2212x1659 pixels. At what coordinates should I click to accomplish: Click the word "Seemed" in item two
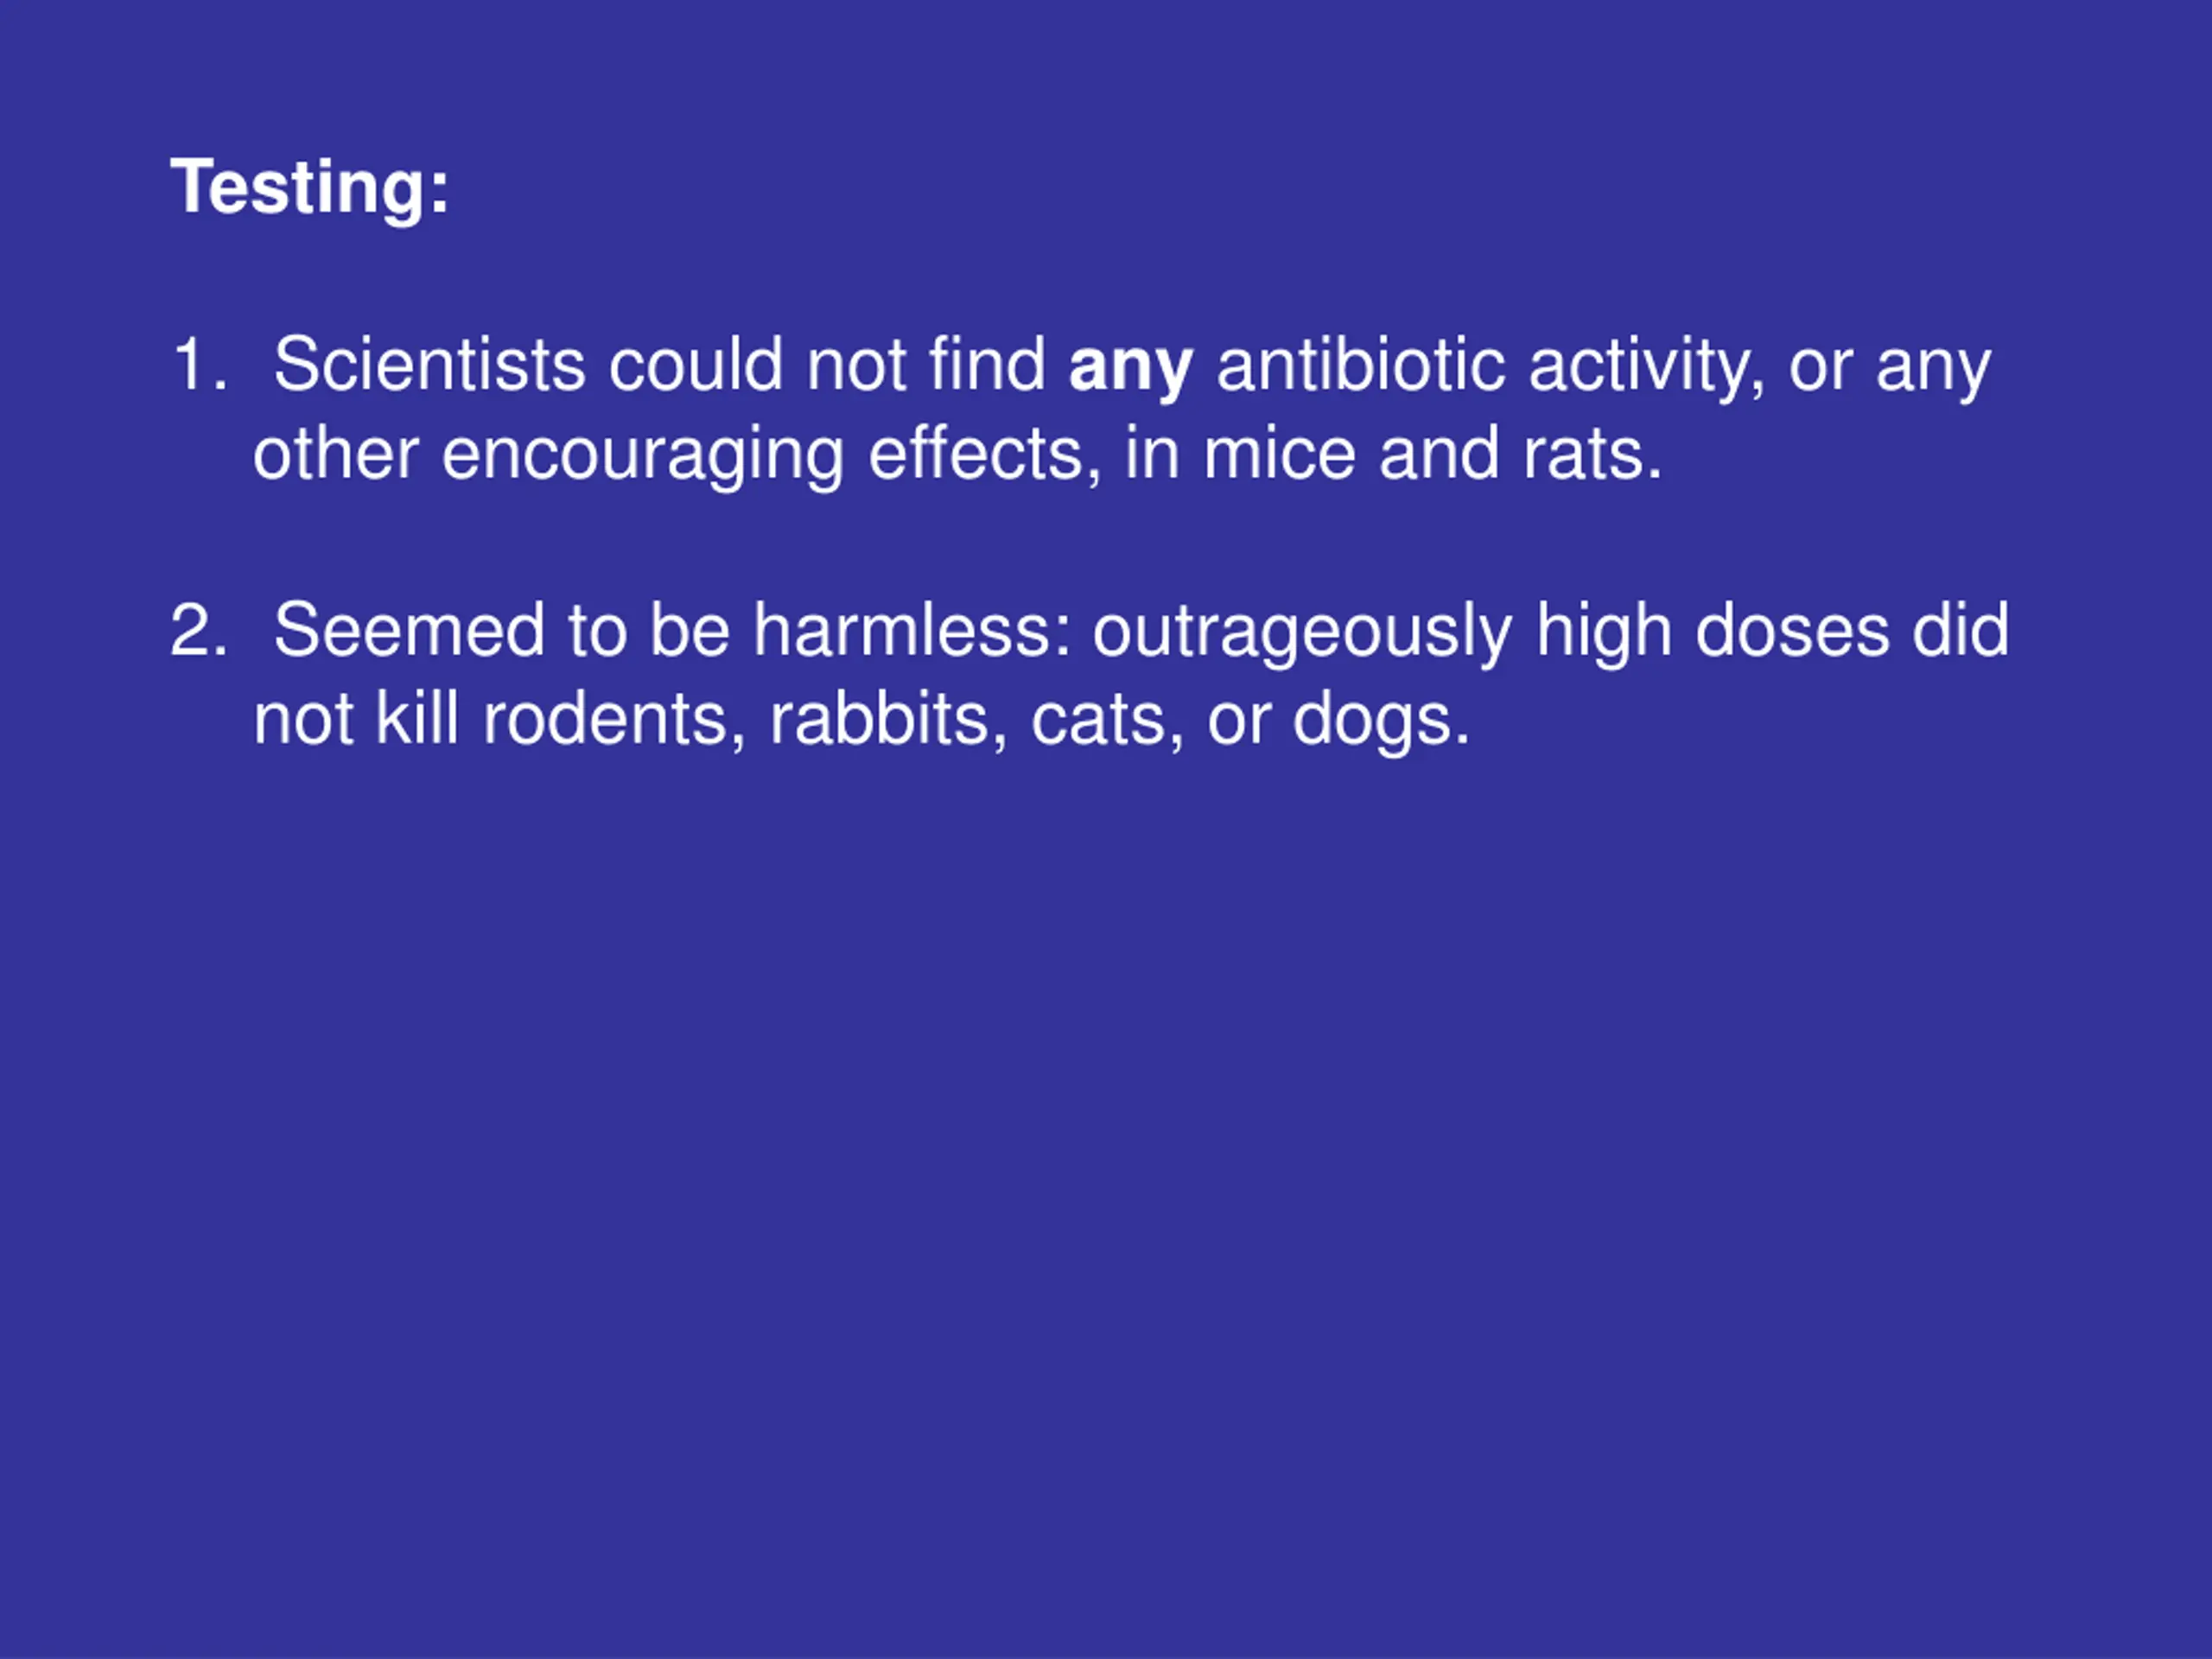(x=409, y=630)
